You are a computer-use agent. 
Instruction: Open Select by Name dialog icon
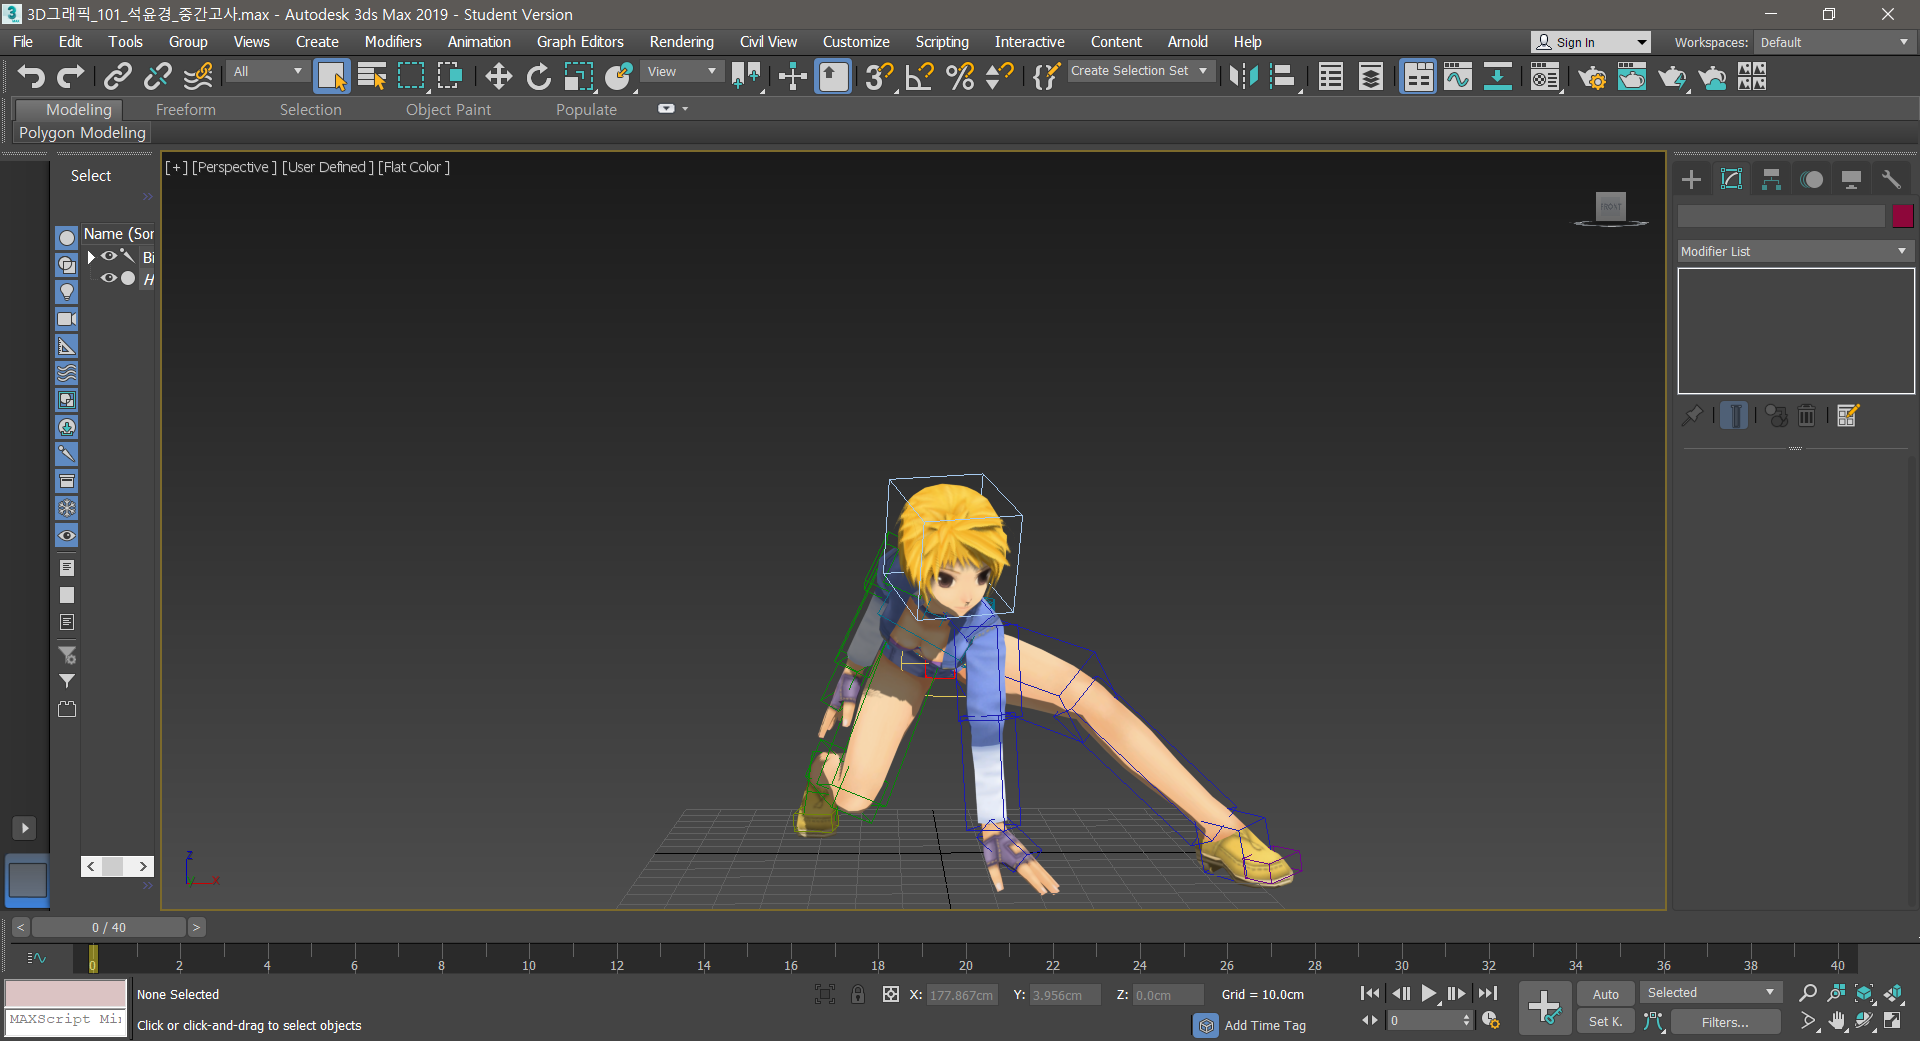[x=372, y=77]
